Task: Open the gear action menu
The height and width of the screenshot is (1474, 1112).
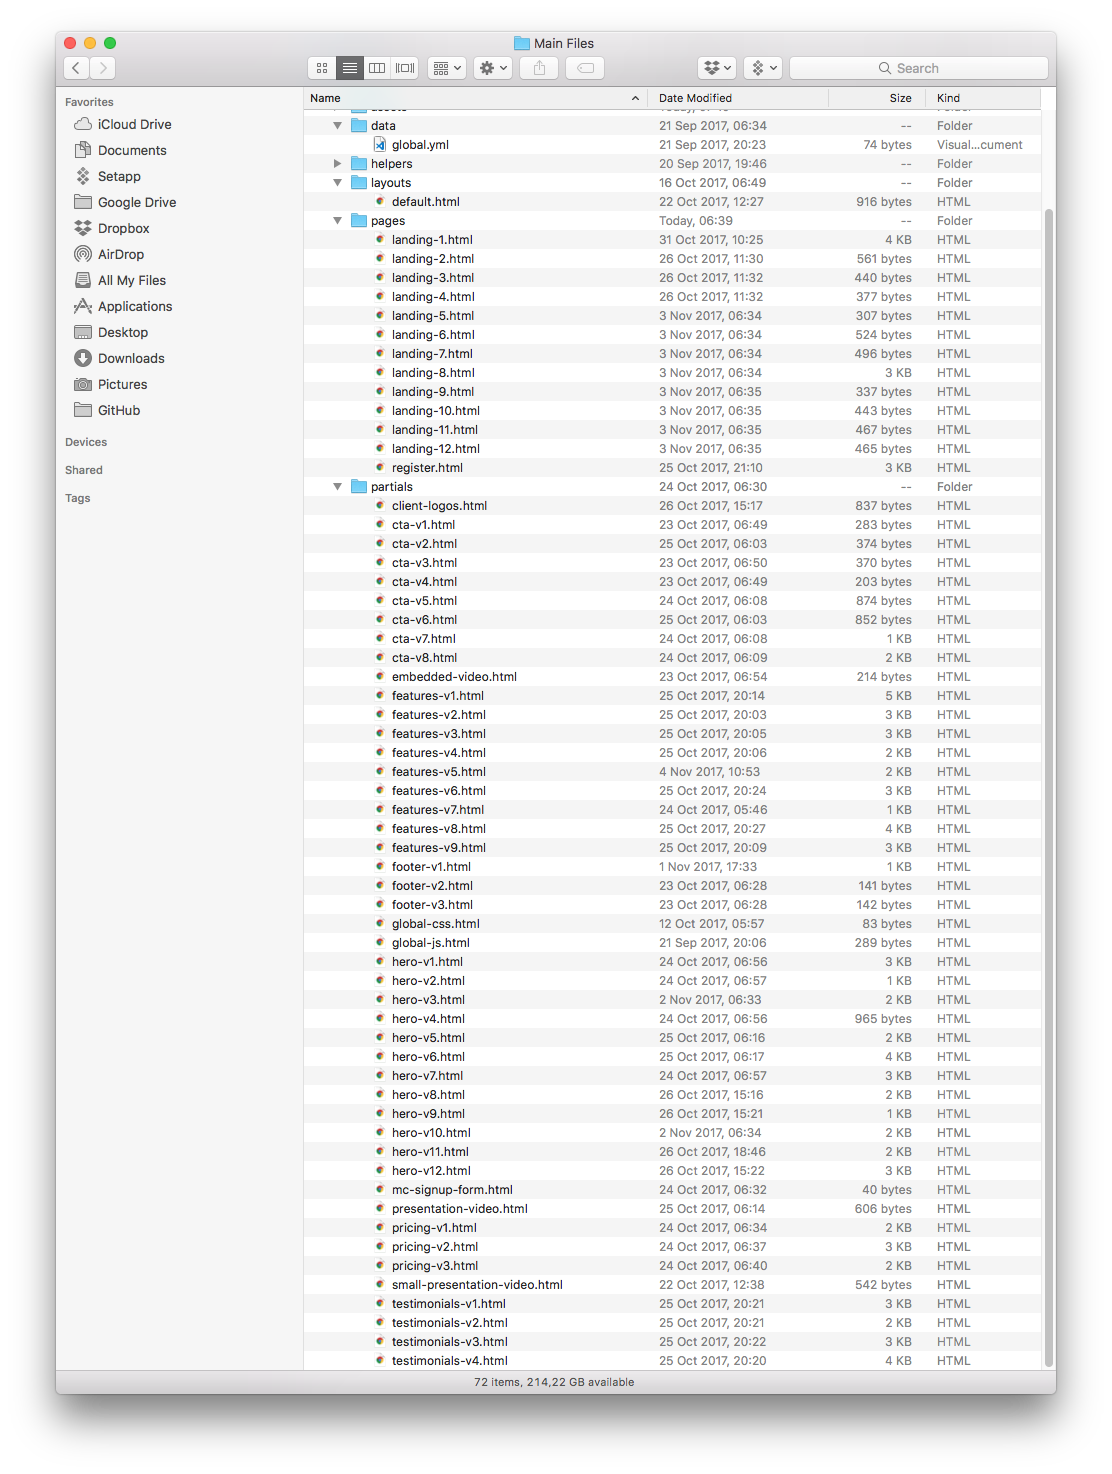Action: point(493,68)
